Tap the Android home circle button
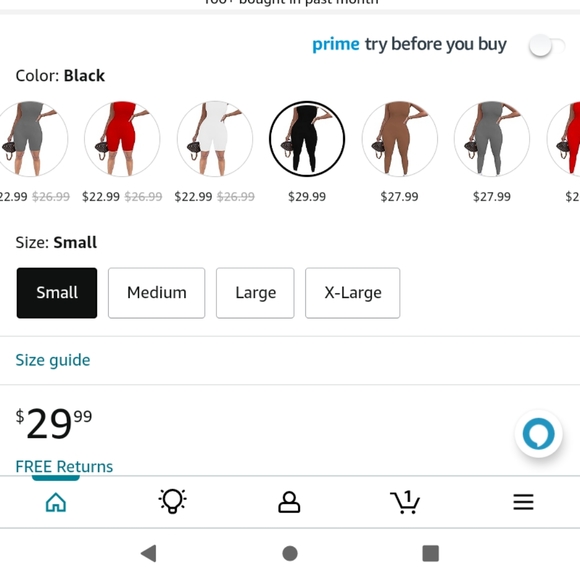This screenshot has height=578, width=580. 290,554
